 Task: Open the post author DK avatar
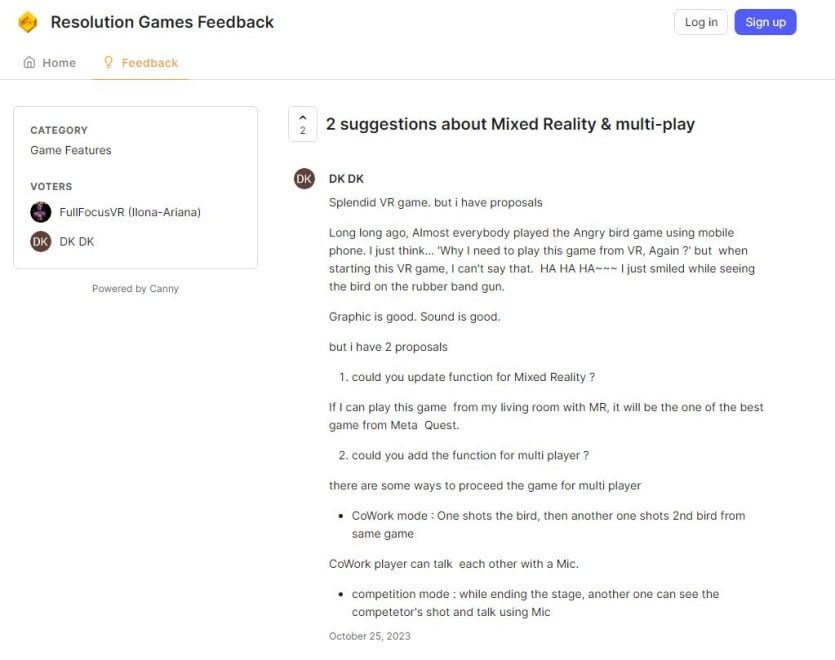click(304, 179)
